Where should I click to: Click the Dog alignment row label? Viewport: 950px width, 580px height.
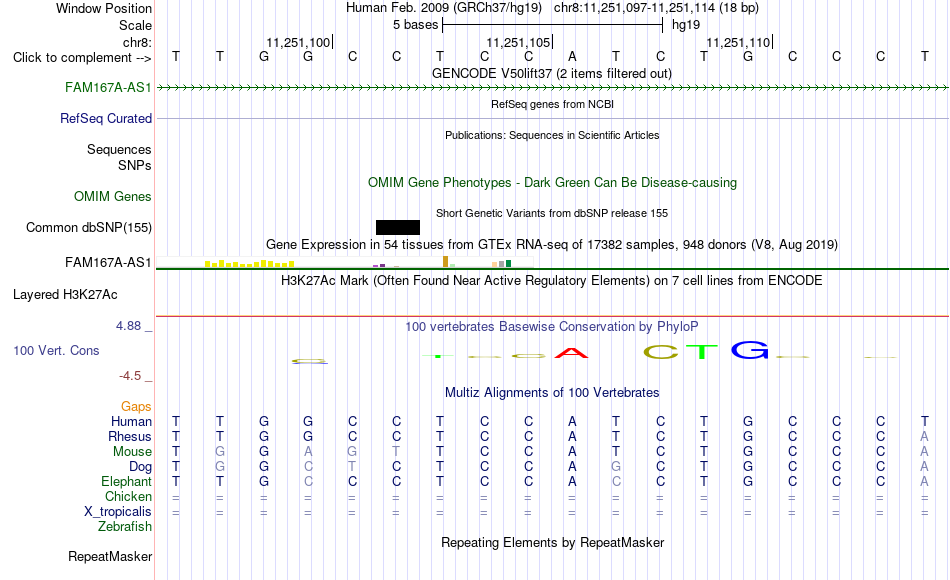coord(140,467)
